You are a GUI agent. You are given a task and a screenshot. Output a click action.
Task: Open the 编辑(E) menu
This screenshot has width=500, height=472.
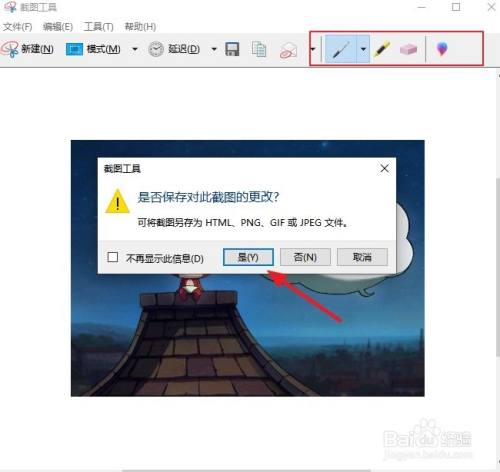coord(58,27)
